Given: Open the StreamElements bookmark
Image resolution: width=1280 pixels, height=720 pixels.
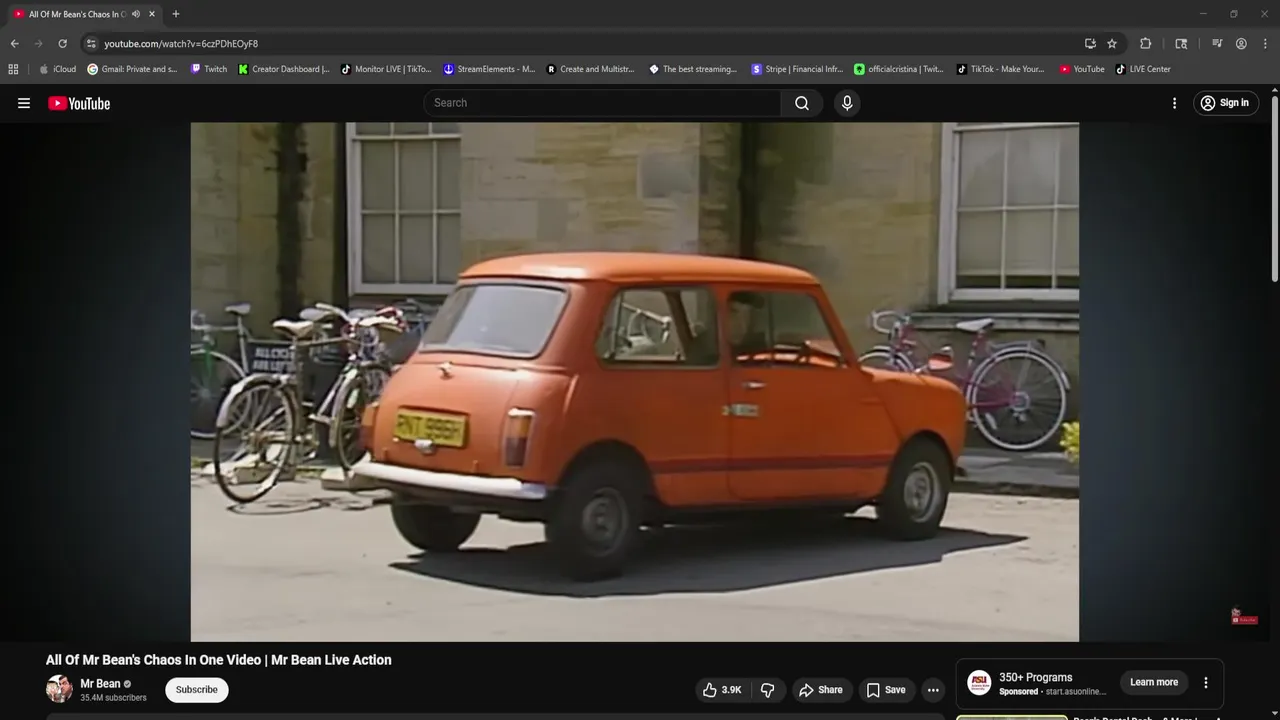Looking at the screenshot, I should pyautogui.click(x=489, y=69).
